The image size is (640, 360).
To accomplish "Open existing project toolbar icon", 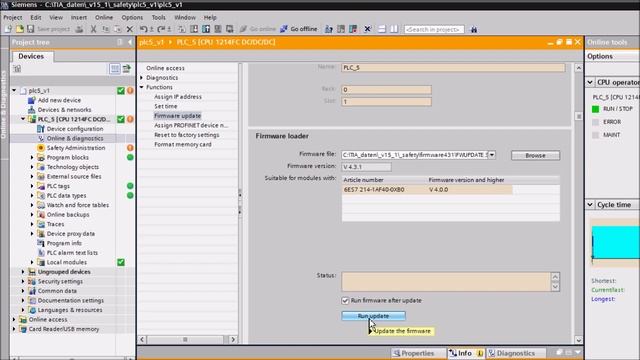I will coord(20,29).
